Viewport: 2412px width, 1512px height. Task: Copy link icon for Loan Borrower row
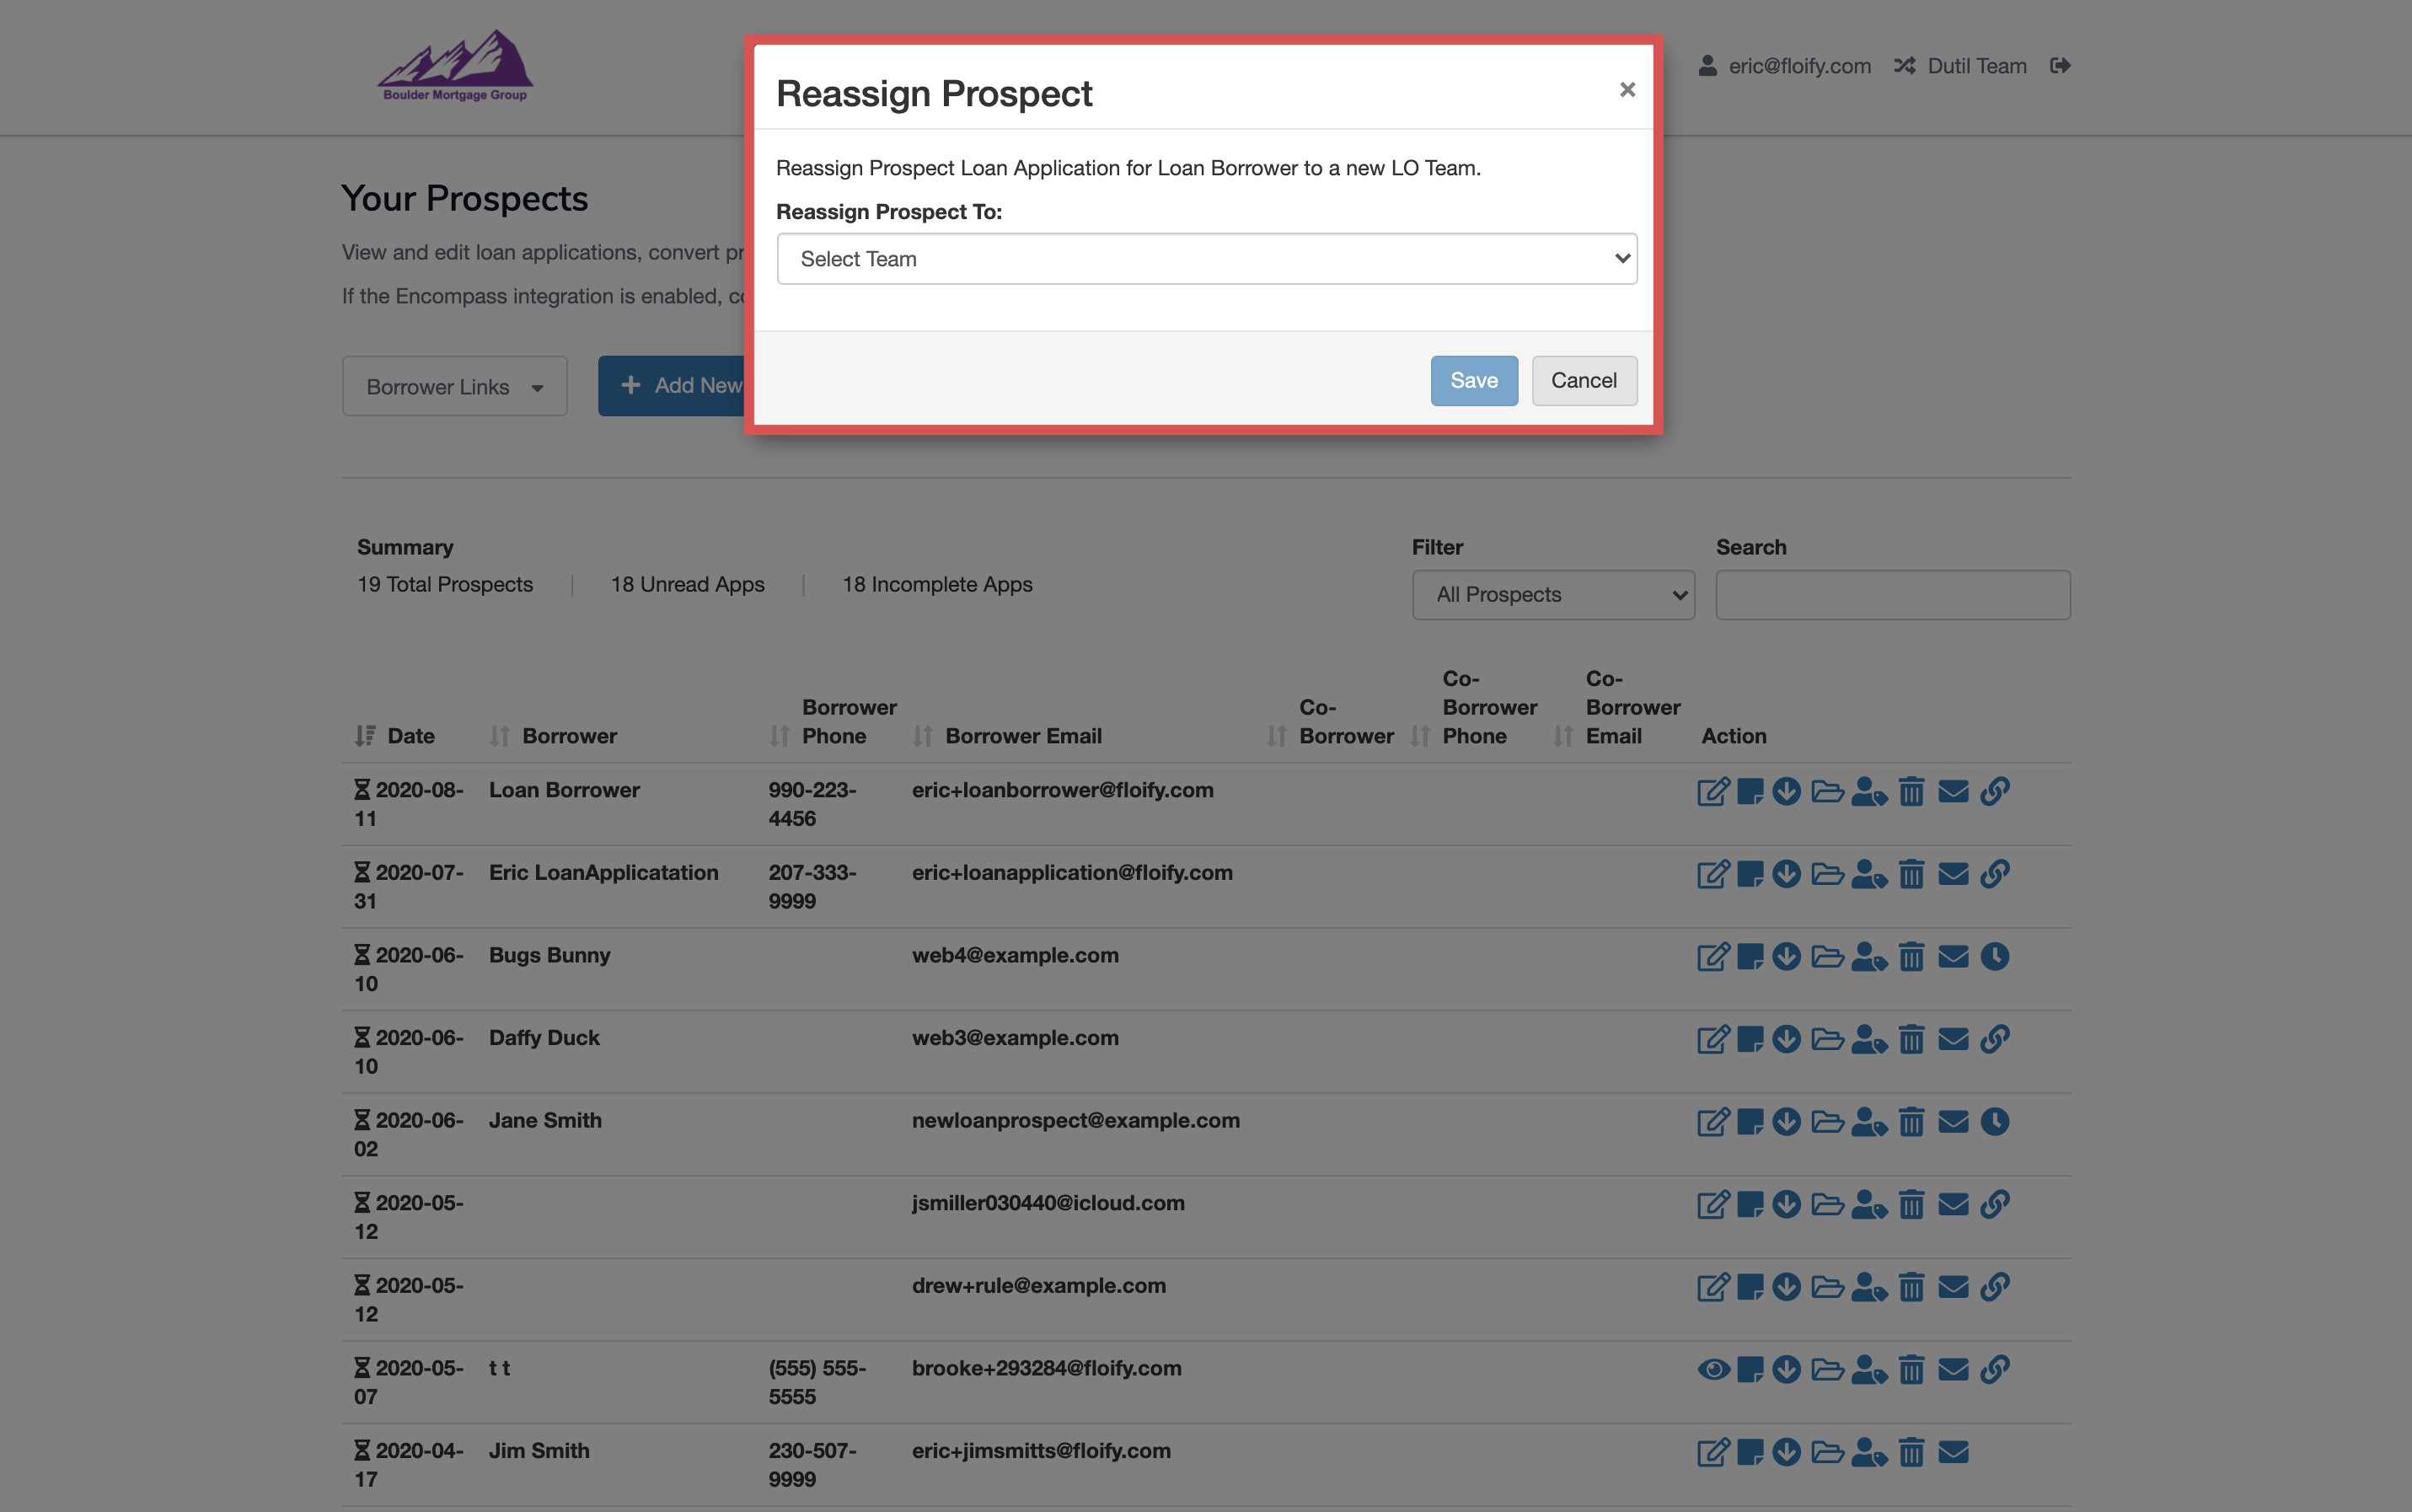(1995, 791)
